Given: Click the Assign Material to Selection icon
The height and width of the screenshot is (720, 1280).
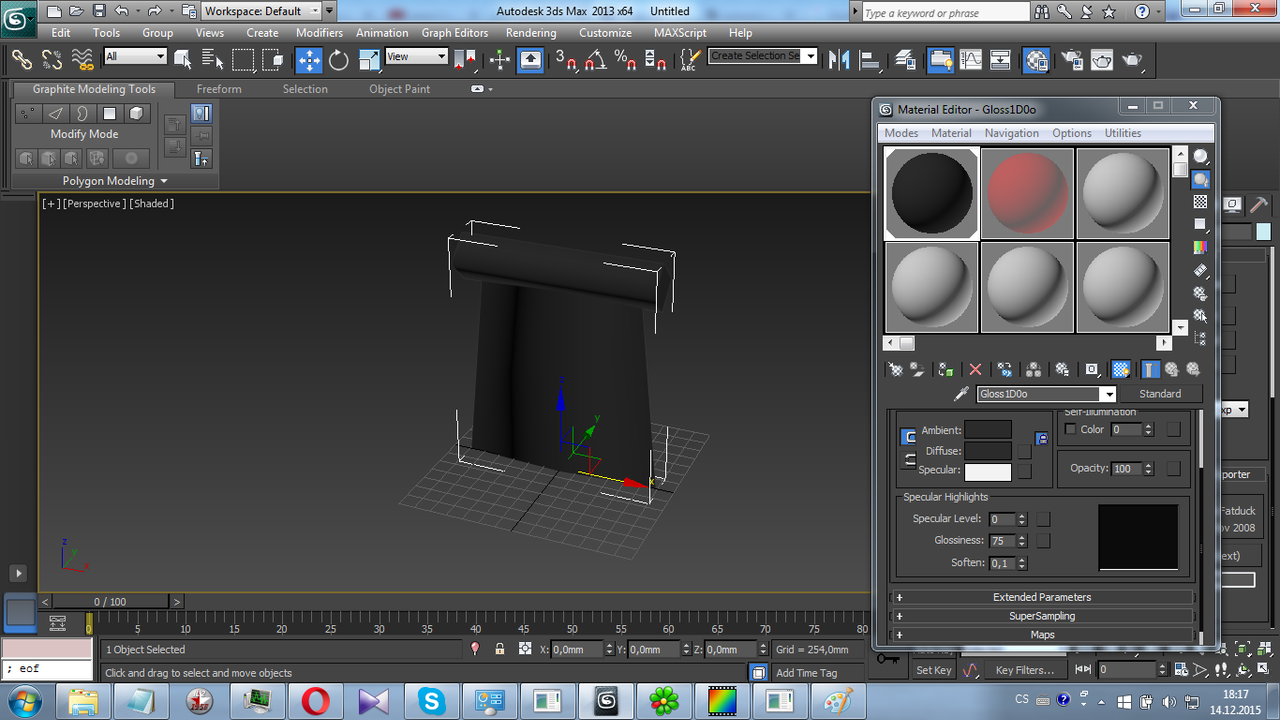Looking at the screenshot, I should click(x=945, y=370).
